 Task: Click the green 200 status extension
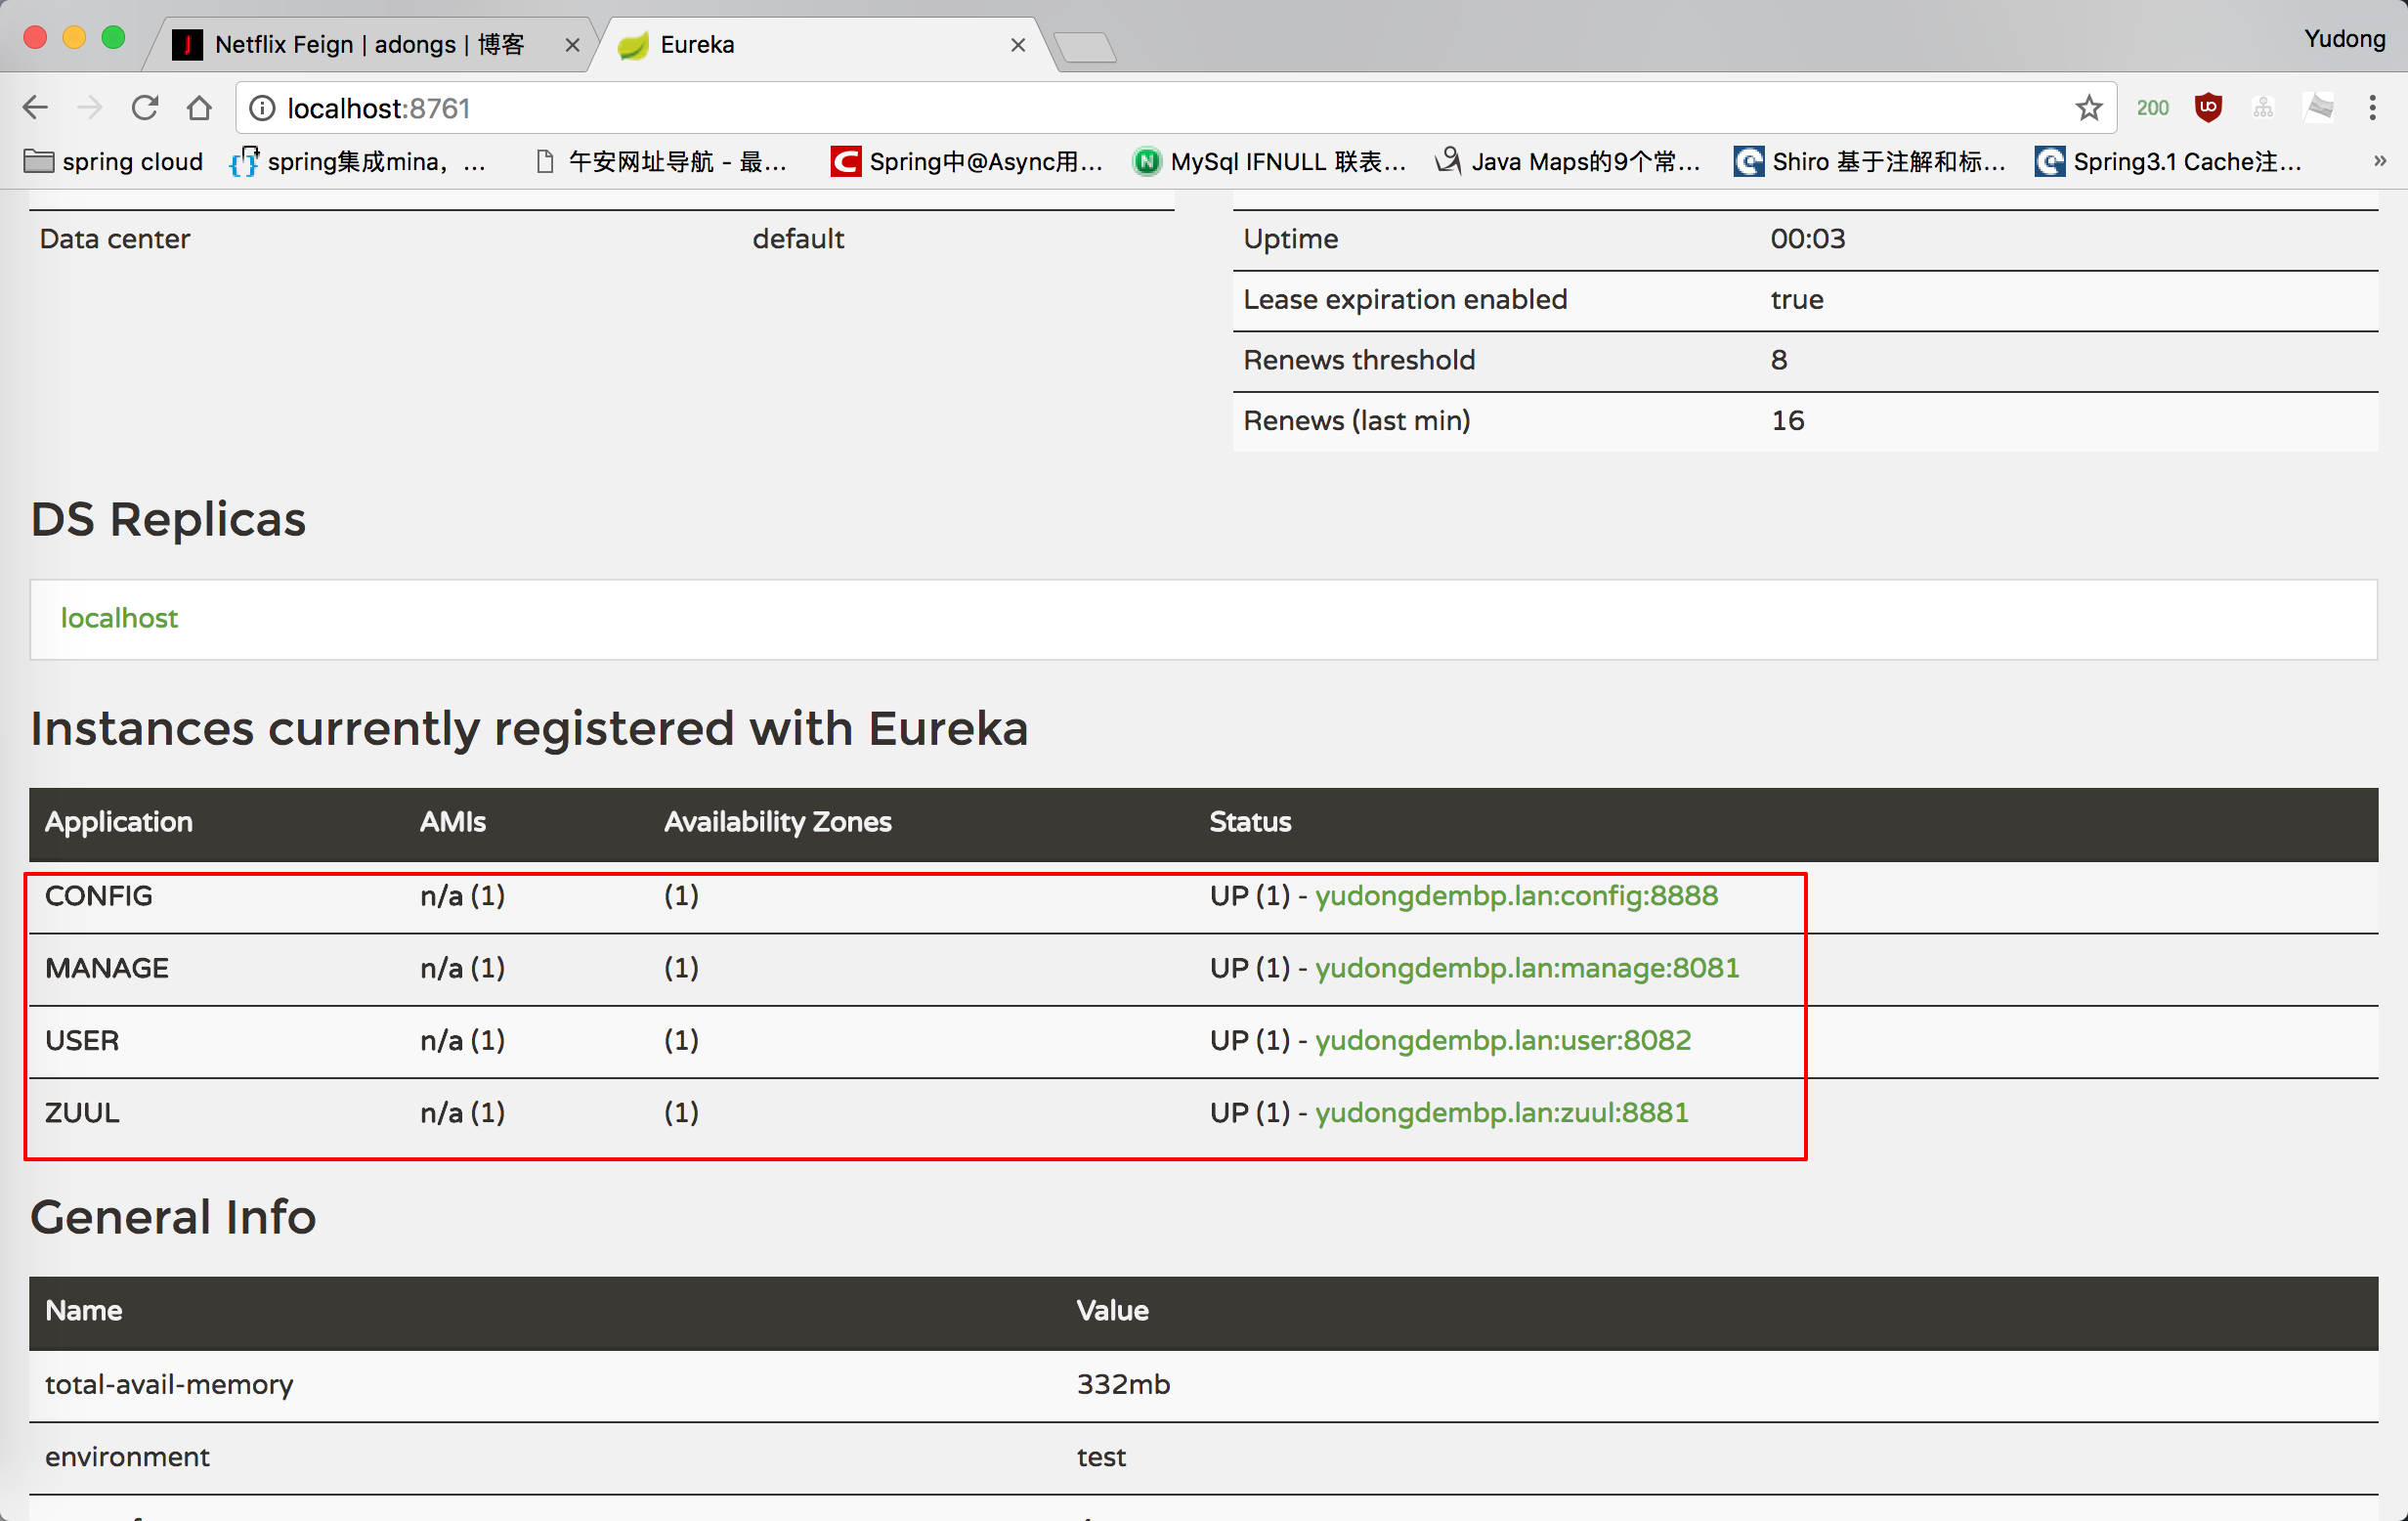[x=2152, y=108]
